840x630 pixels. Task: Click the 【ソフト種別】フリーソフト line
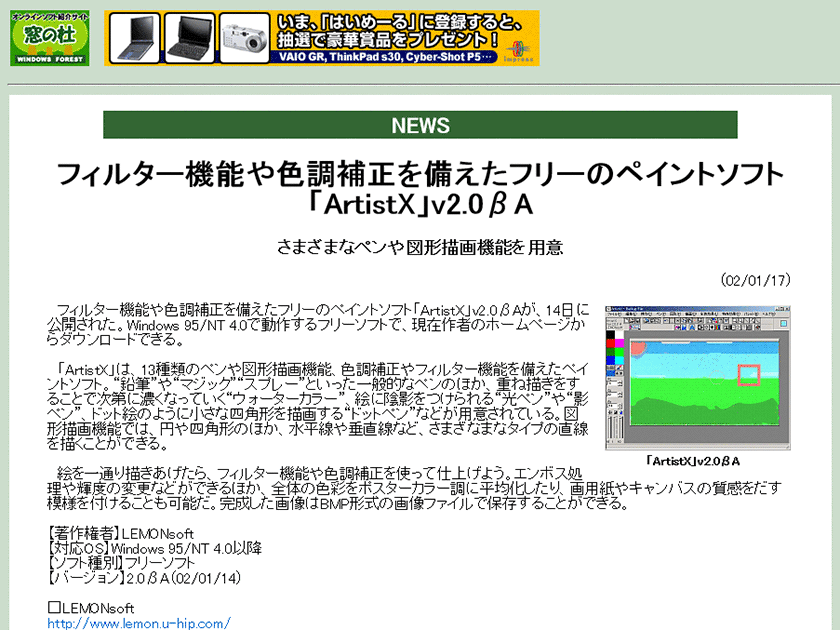121,563
